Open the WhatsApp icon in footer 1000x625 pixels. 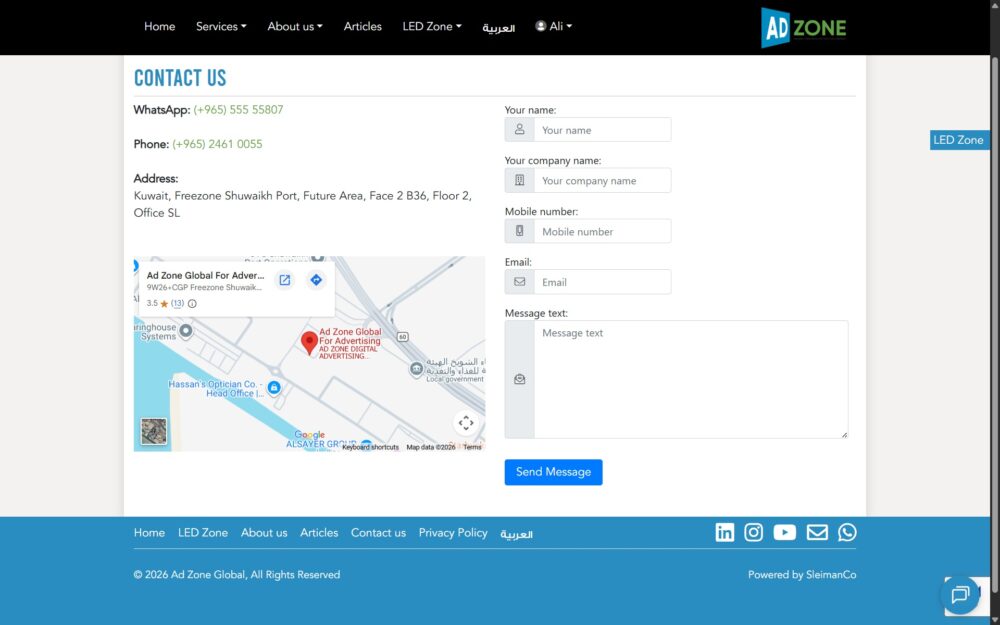[847, 532]
